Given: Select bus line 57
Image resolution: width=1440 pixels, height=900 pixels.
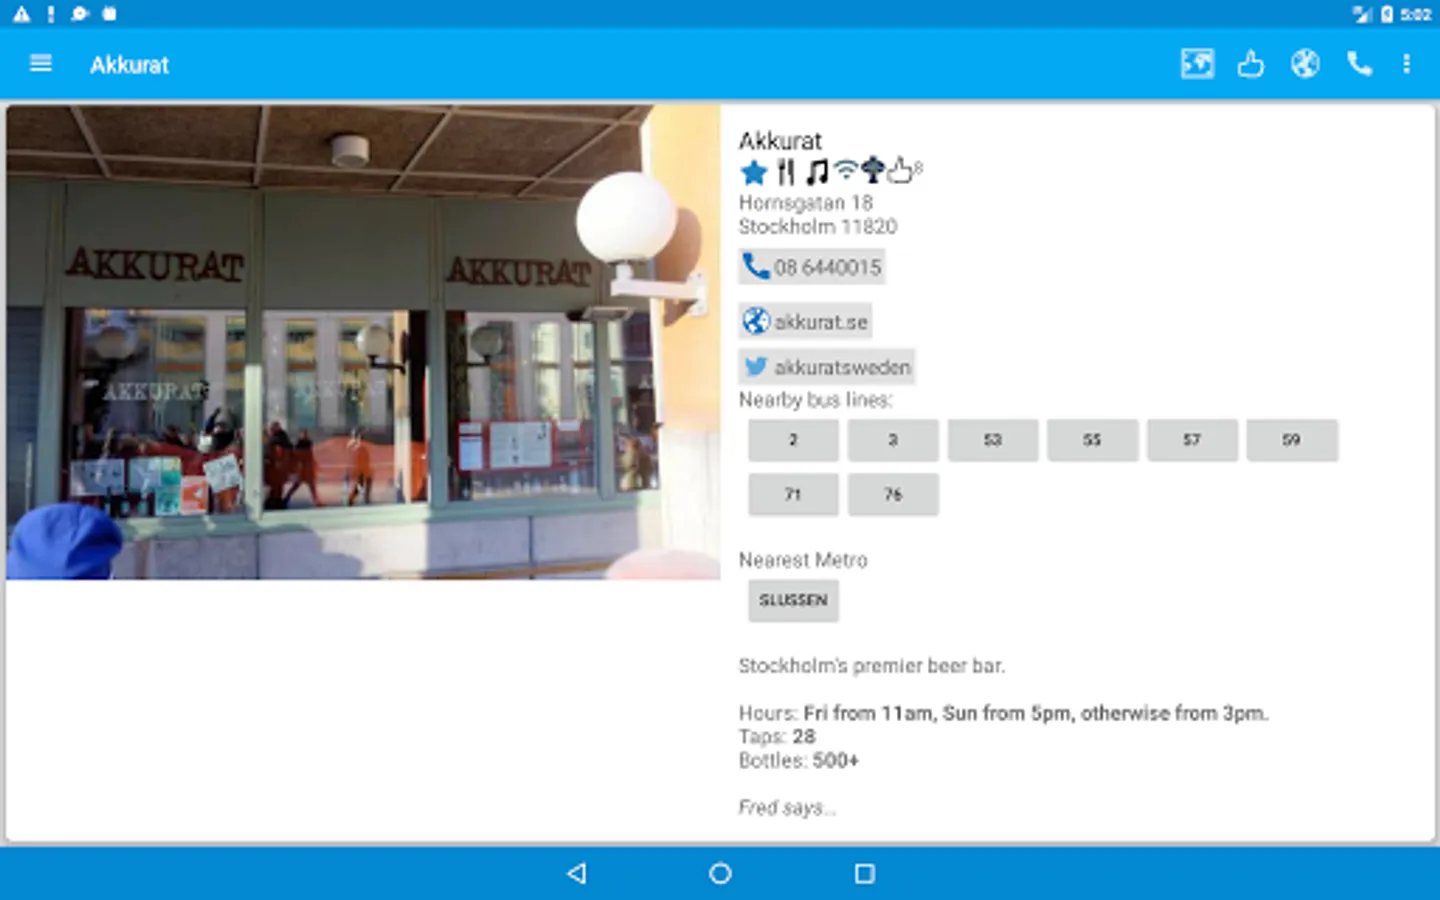Looking at the screenshot, I should pos(1192,440).
